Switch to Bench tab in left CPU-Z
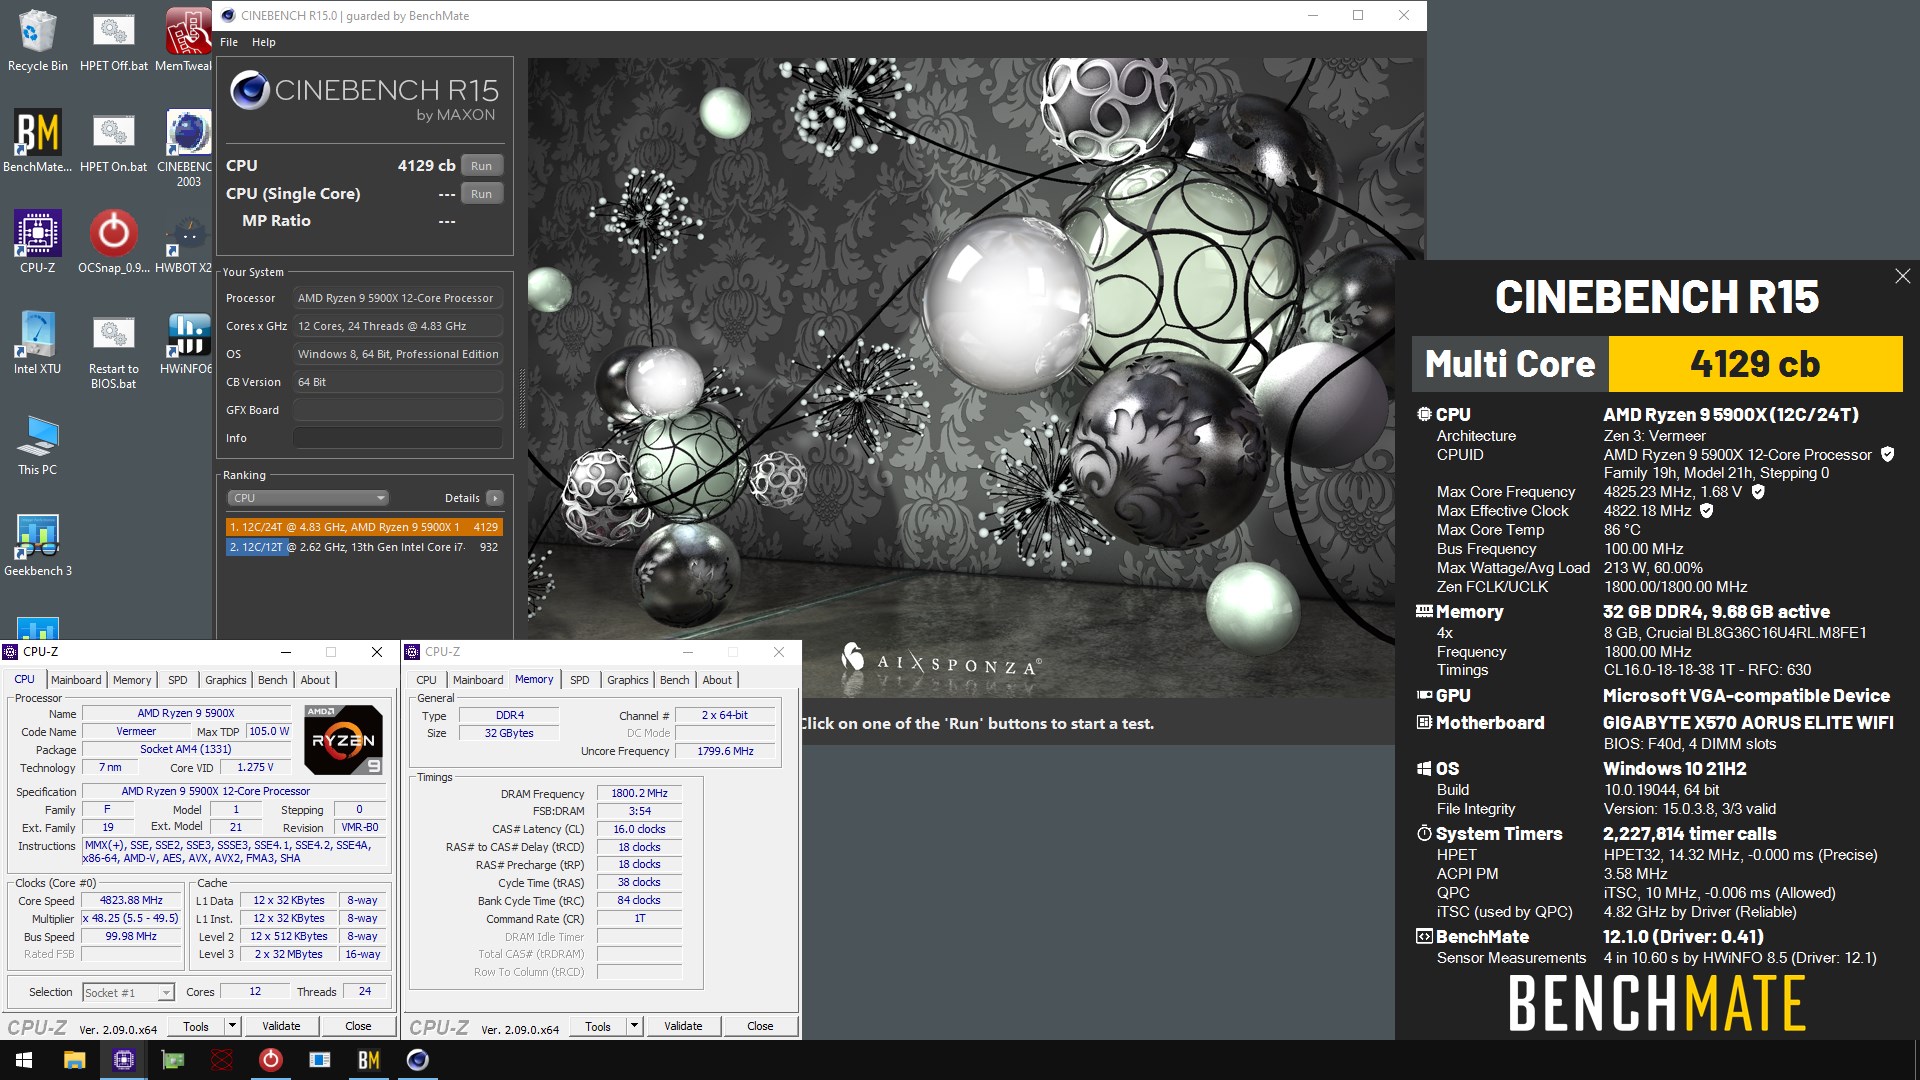1920x1080 pixels. tap(273, 680)
